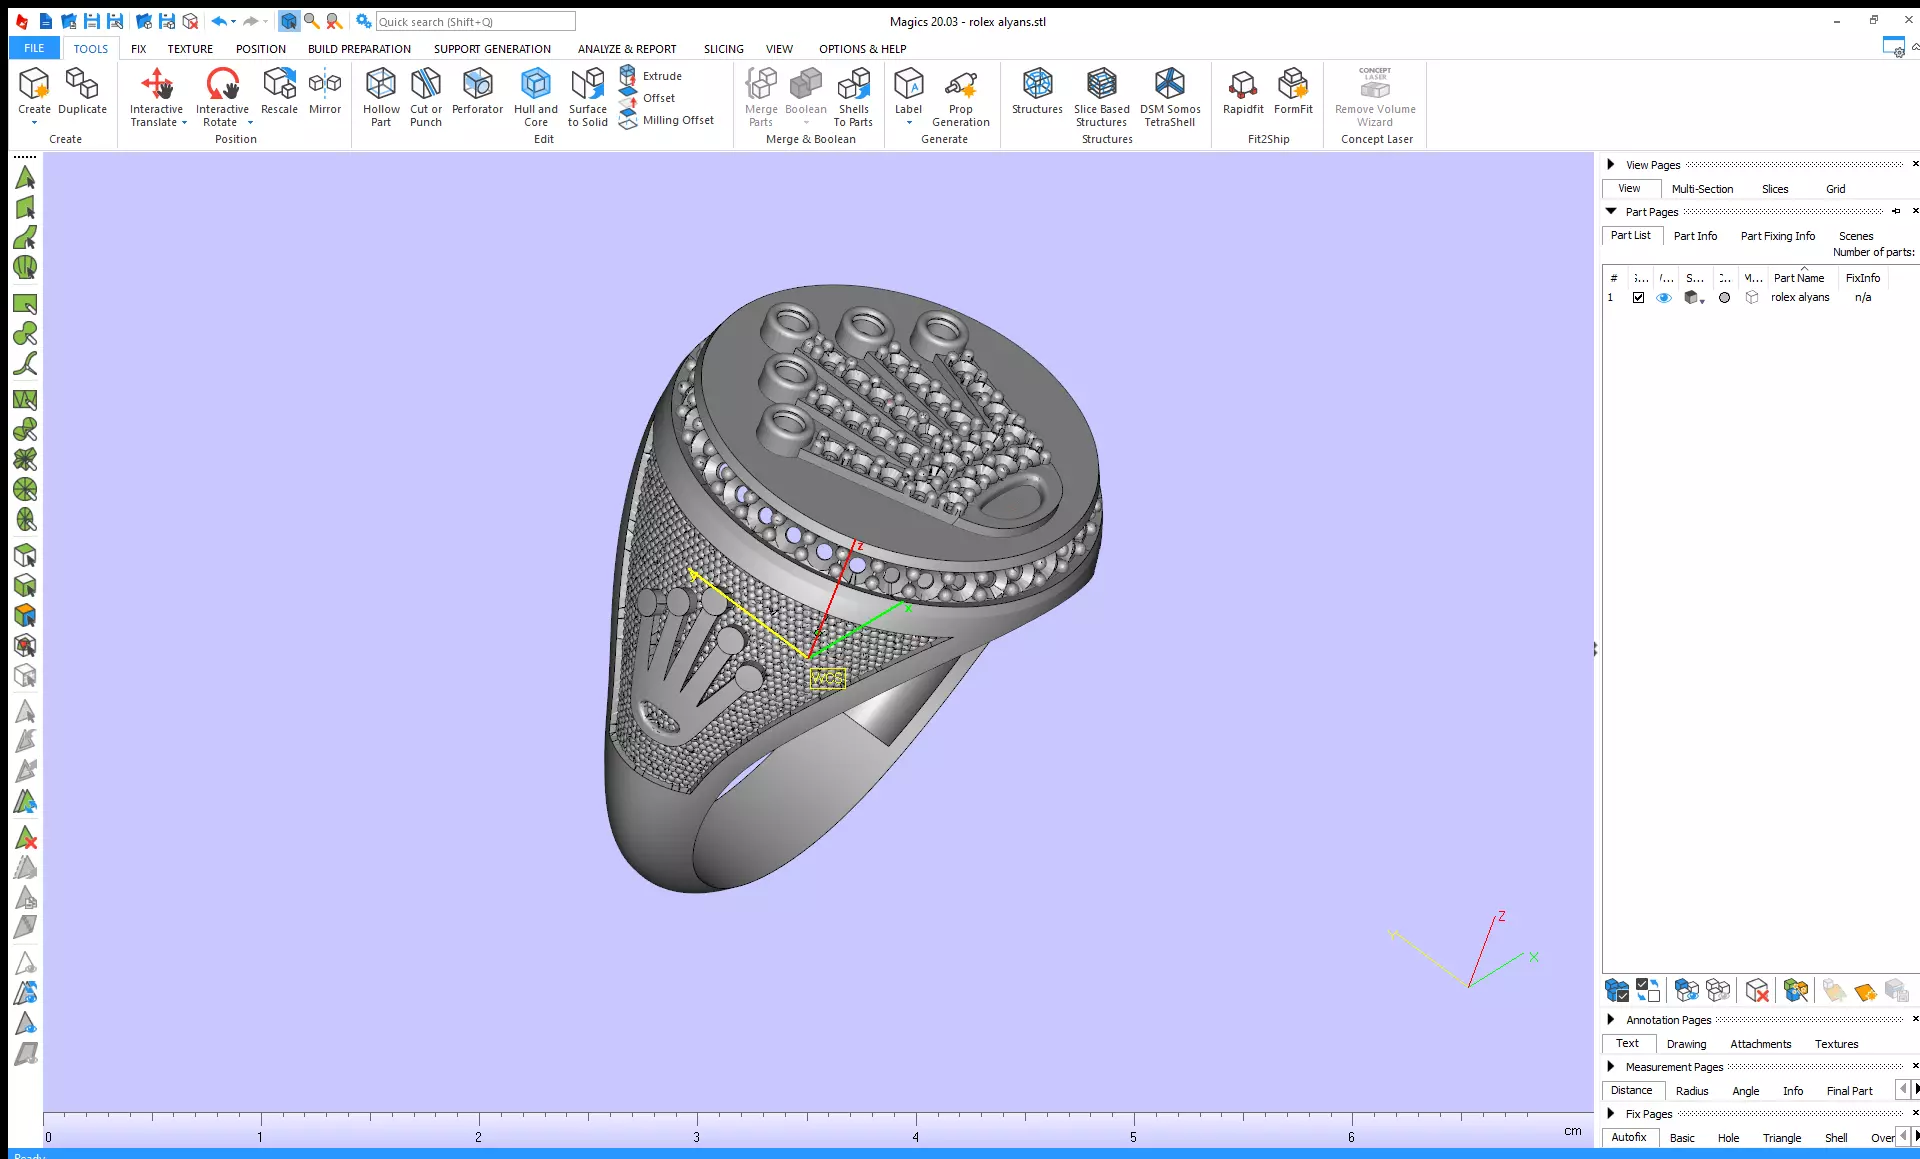Click the unload part icon with red X
Viewport: 1920px width, 1159px height.
pyautogui.click(x=190, y=21)
